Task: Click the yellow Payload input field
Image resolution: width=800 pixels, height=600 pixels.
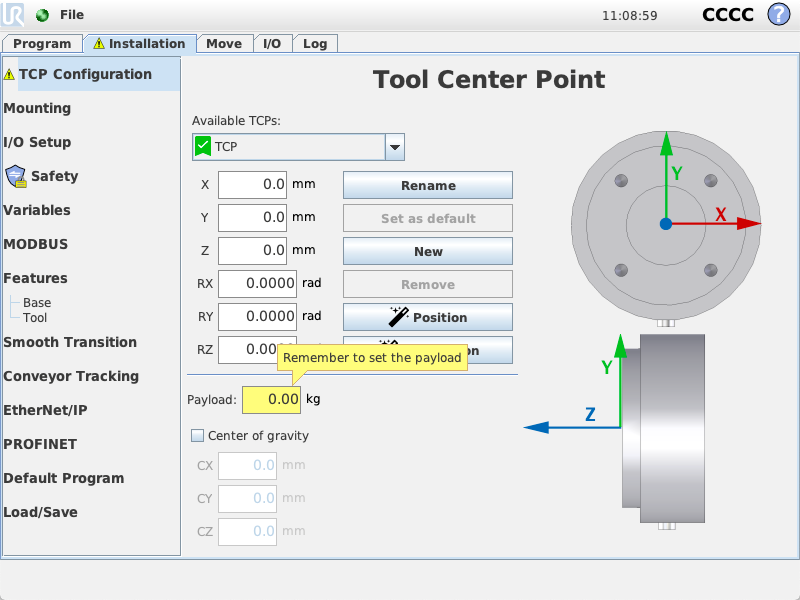Action: (x=271, y=399)
